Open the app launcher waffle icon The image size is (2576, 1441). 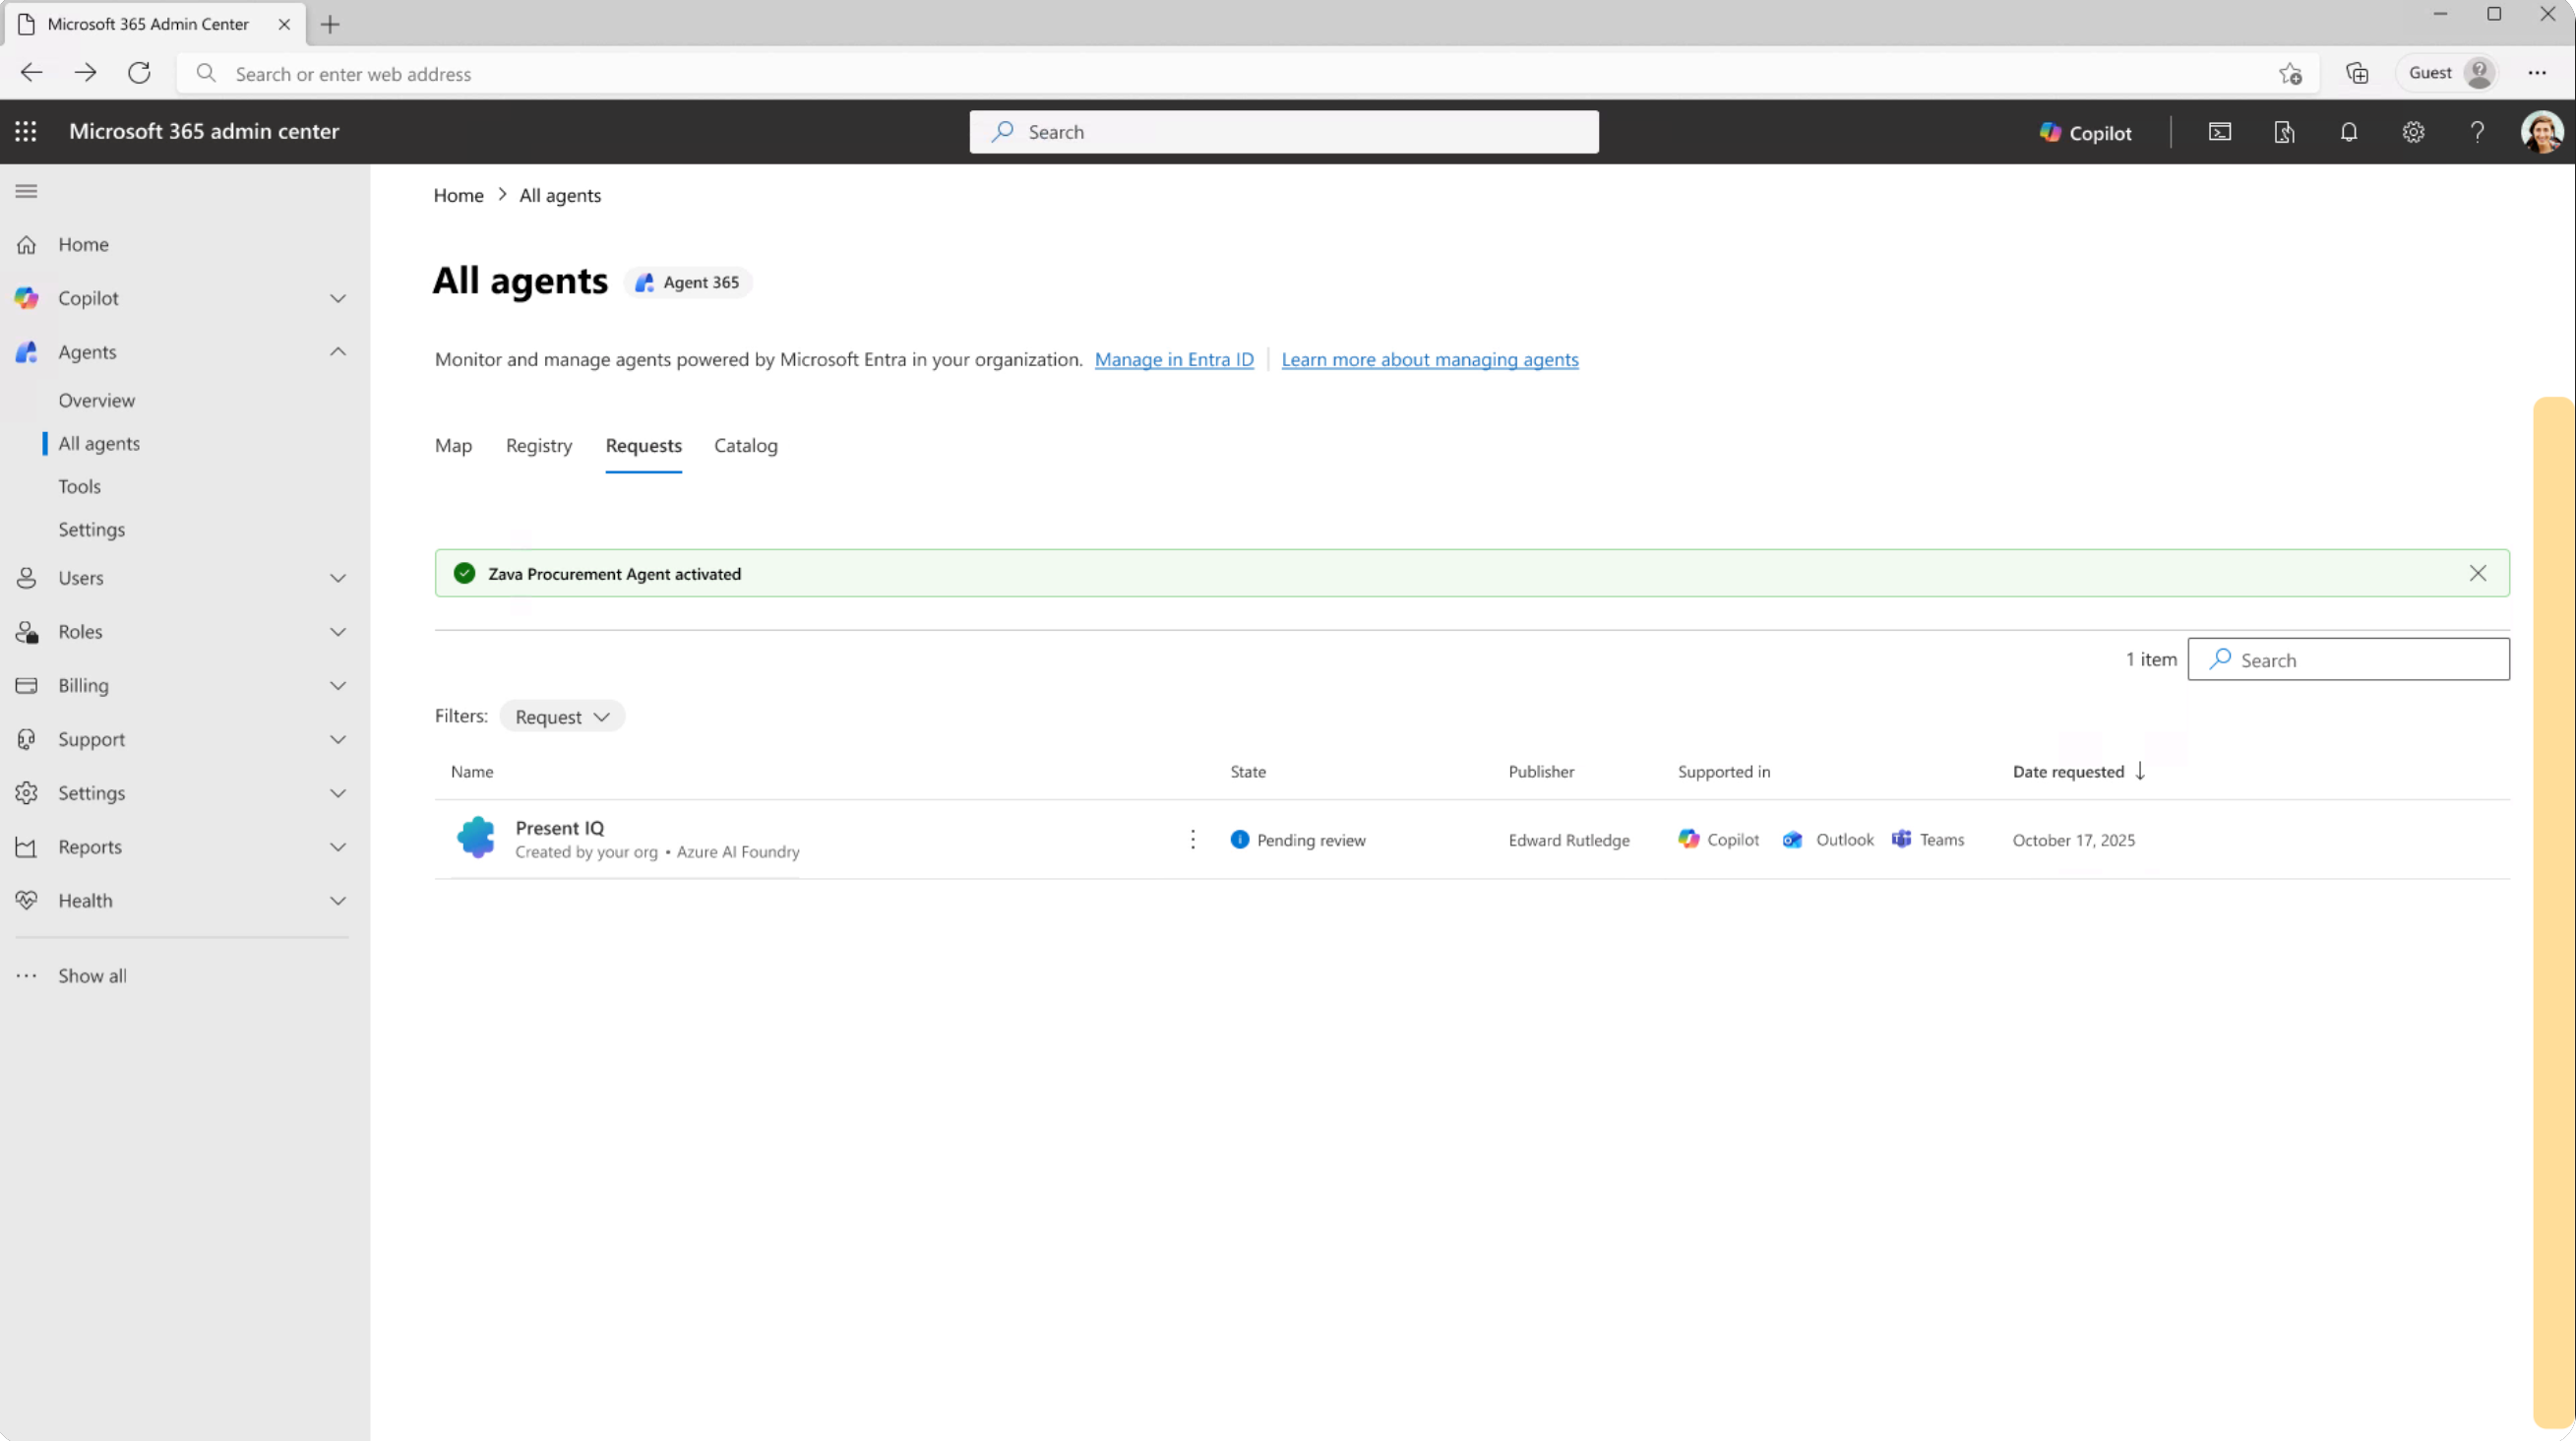tap(26, 131)
